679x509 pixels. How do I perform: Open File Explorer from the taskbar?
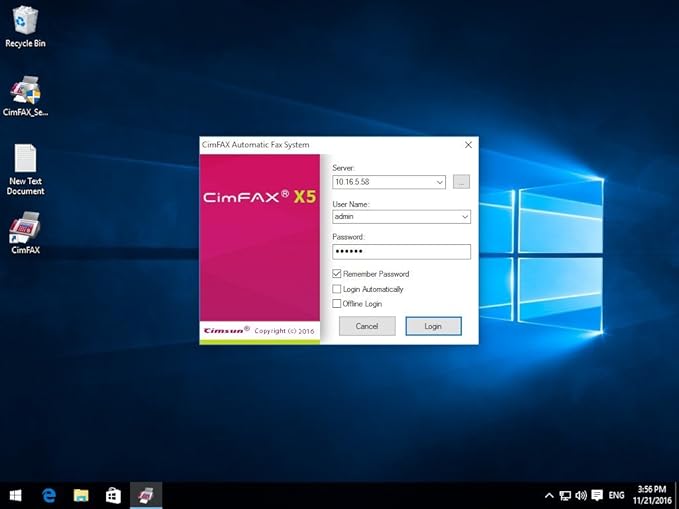click(81, 495)
